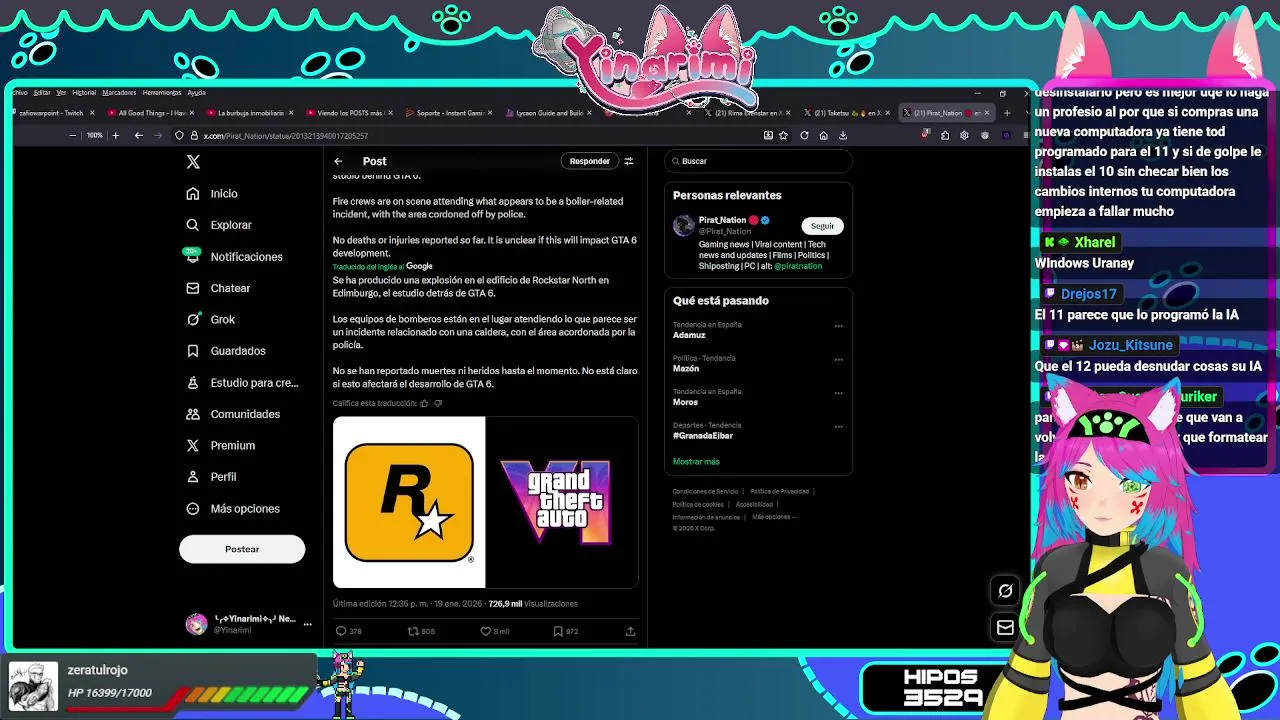
Task: Open Explorar in the X sidebar
Action: (x=219, y=225)
